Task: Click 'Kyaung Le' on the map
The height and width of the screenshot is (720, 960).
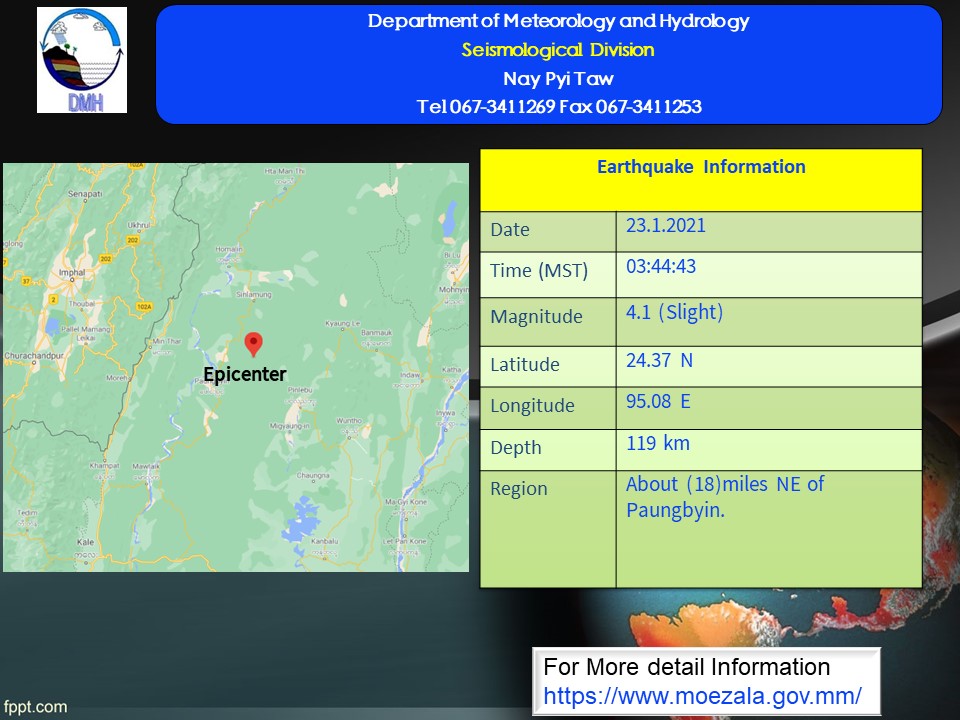Action: click(x=342, y=323)
